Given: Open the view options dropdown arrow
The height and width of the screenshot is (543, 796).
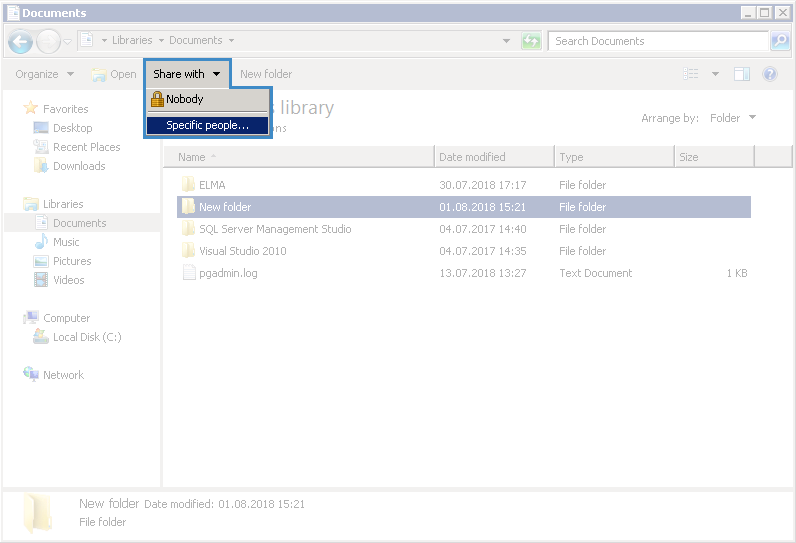Looking at the screenshot, I should point(715,74).
